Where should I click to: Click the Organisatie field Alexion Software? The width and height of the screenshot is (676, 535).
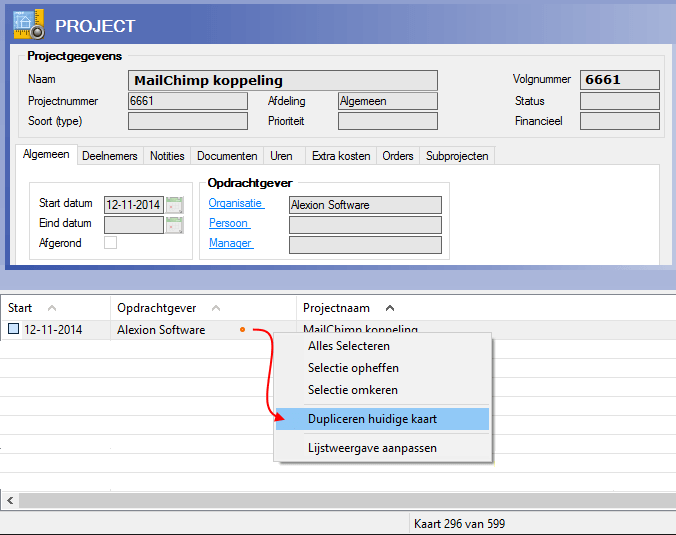click(x=365, y=205)
